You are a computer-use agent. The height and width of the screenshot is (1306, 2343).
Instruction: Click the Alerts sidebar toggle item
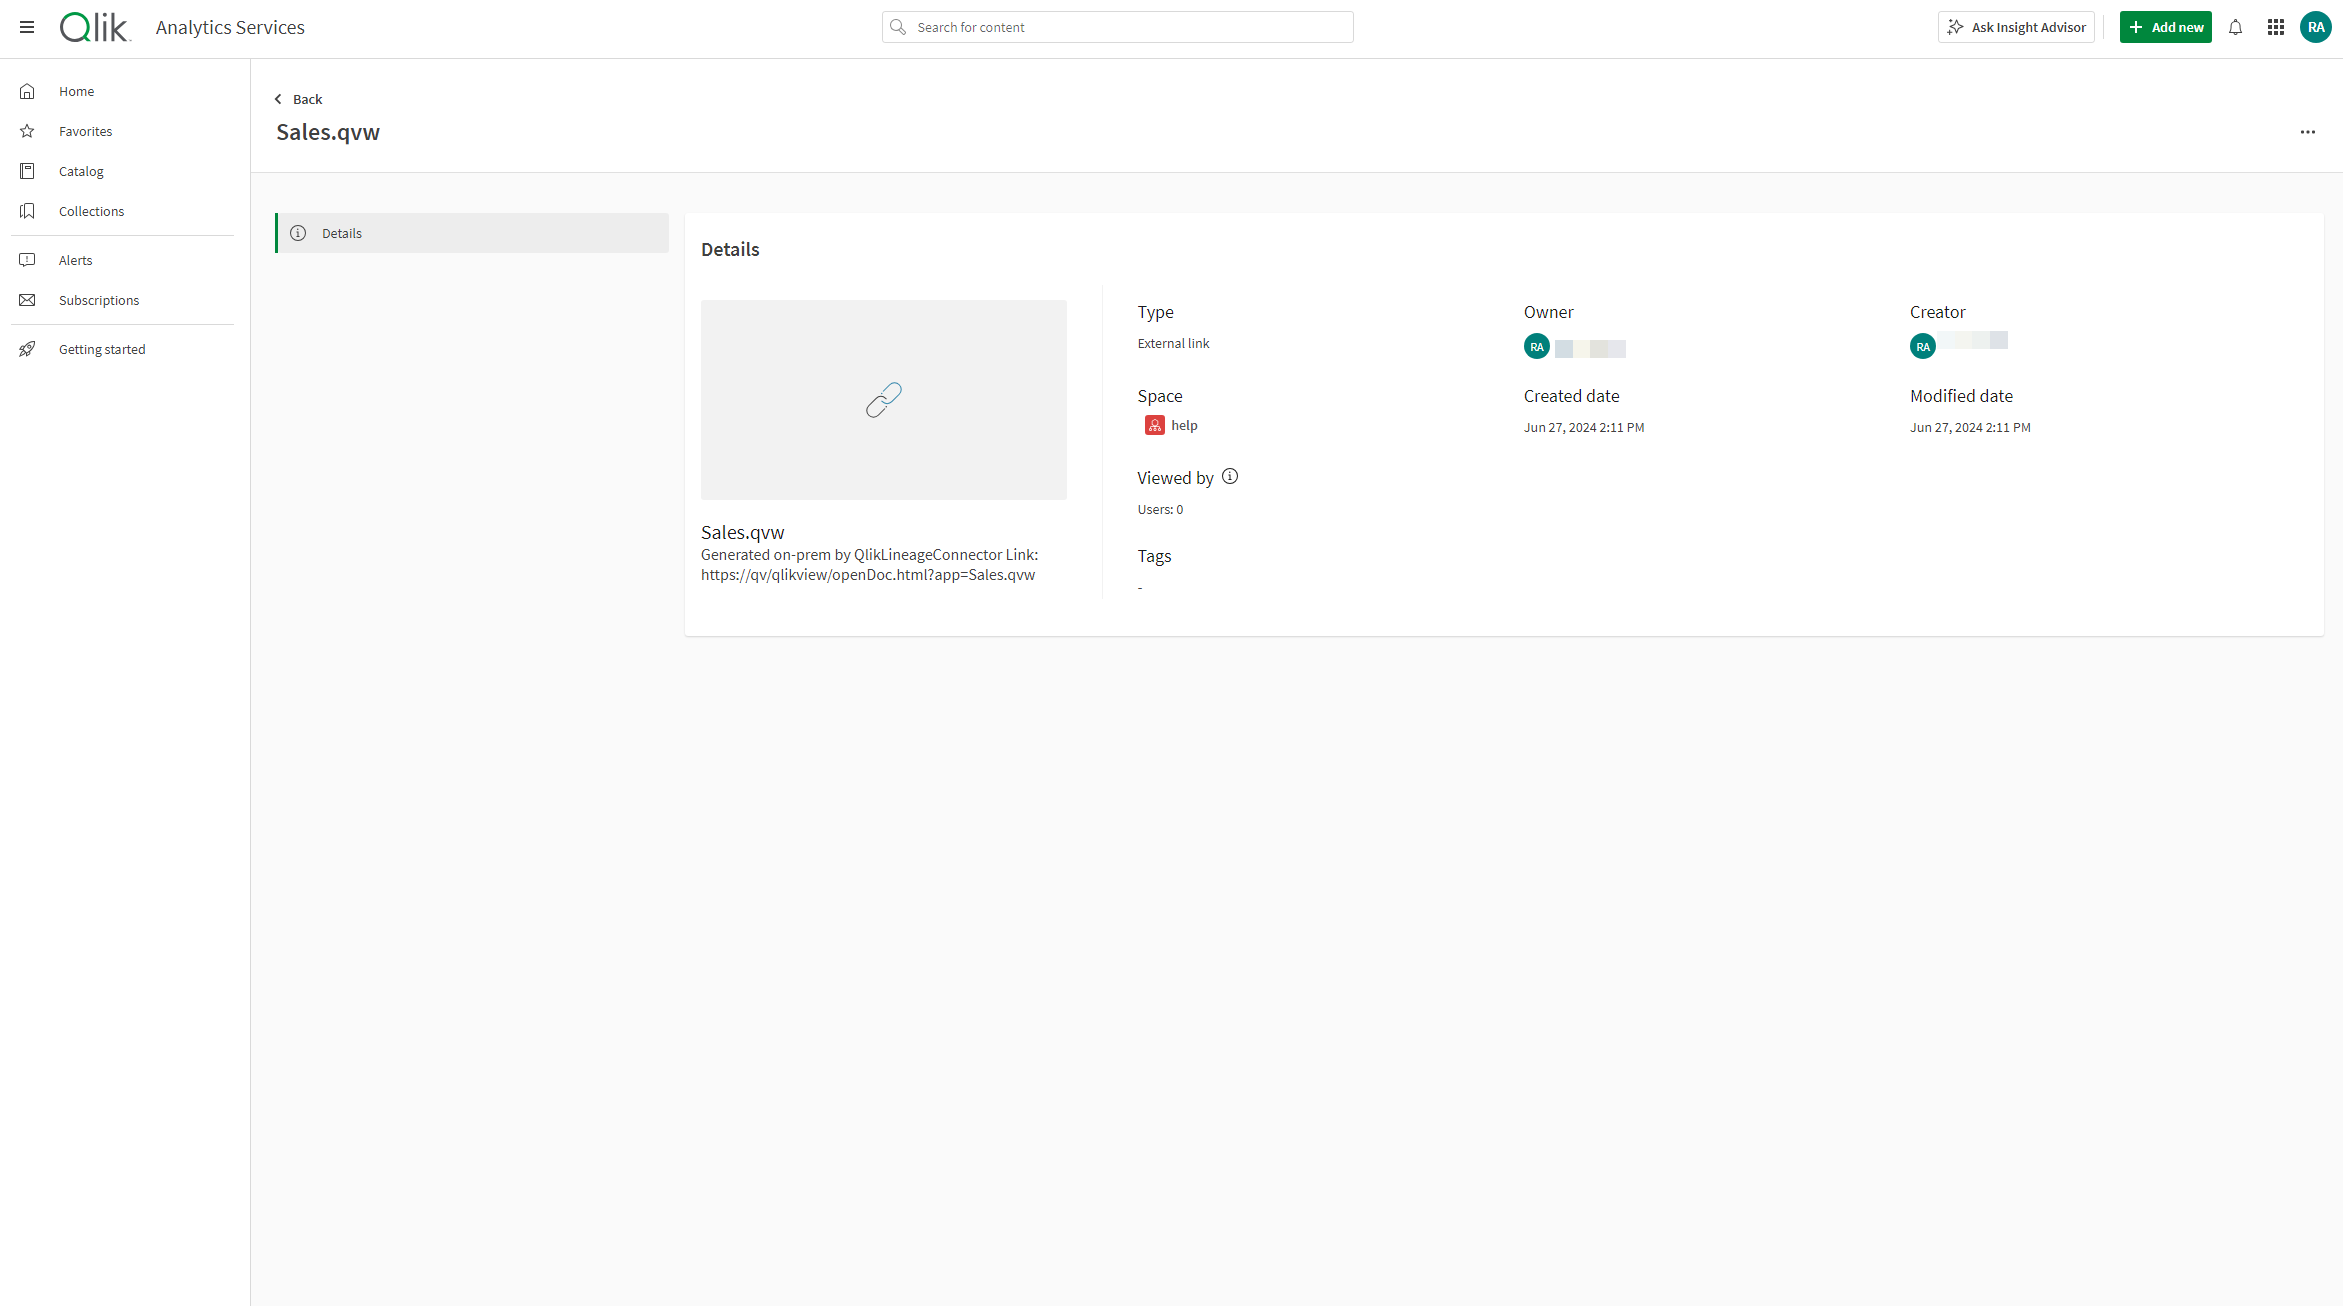[x=74, y=259]
